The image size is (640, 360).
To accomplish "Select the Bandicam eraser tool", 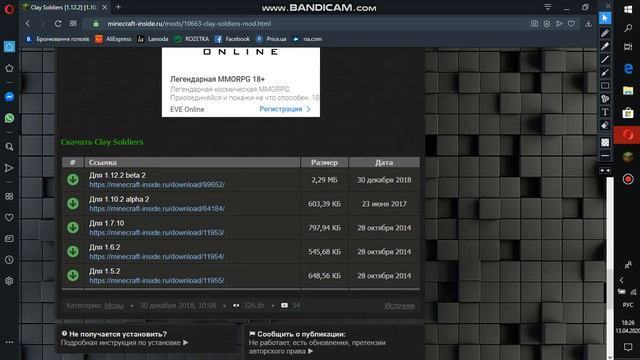I will pos(605,125).
